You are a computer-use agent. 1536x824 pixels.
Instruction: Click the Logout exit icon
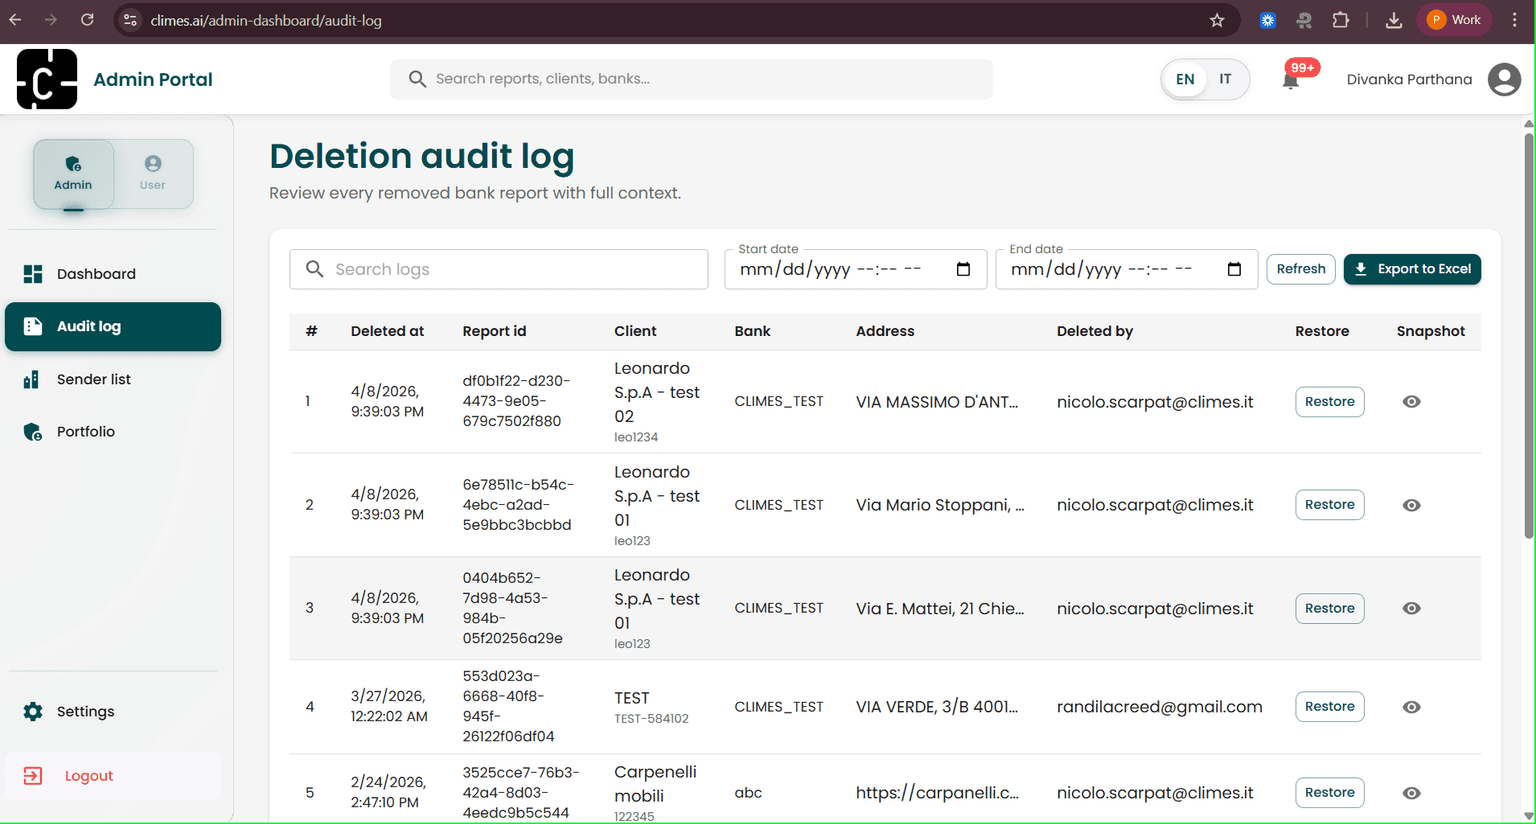[33, 776]
